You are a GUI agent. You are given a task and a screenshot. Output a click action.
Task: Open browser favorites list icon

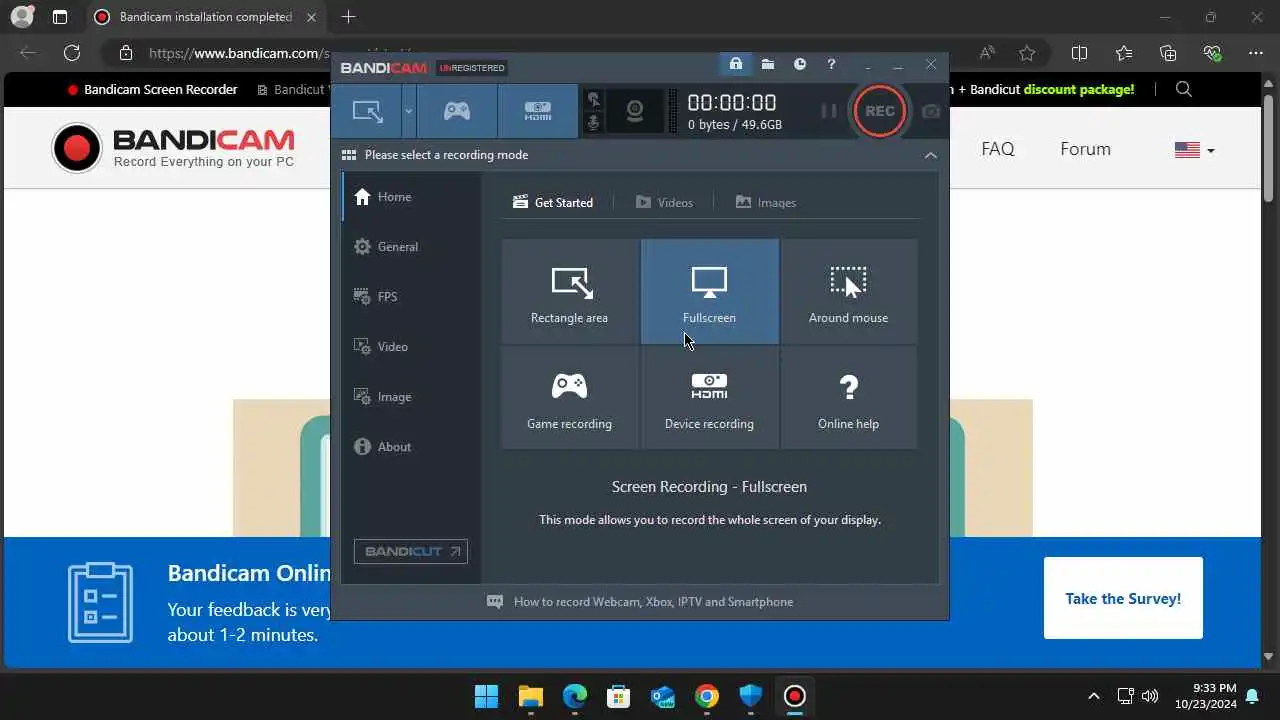pyautogui.click(x=1124, y=53)
